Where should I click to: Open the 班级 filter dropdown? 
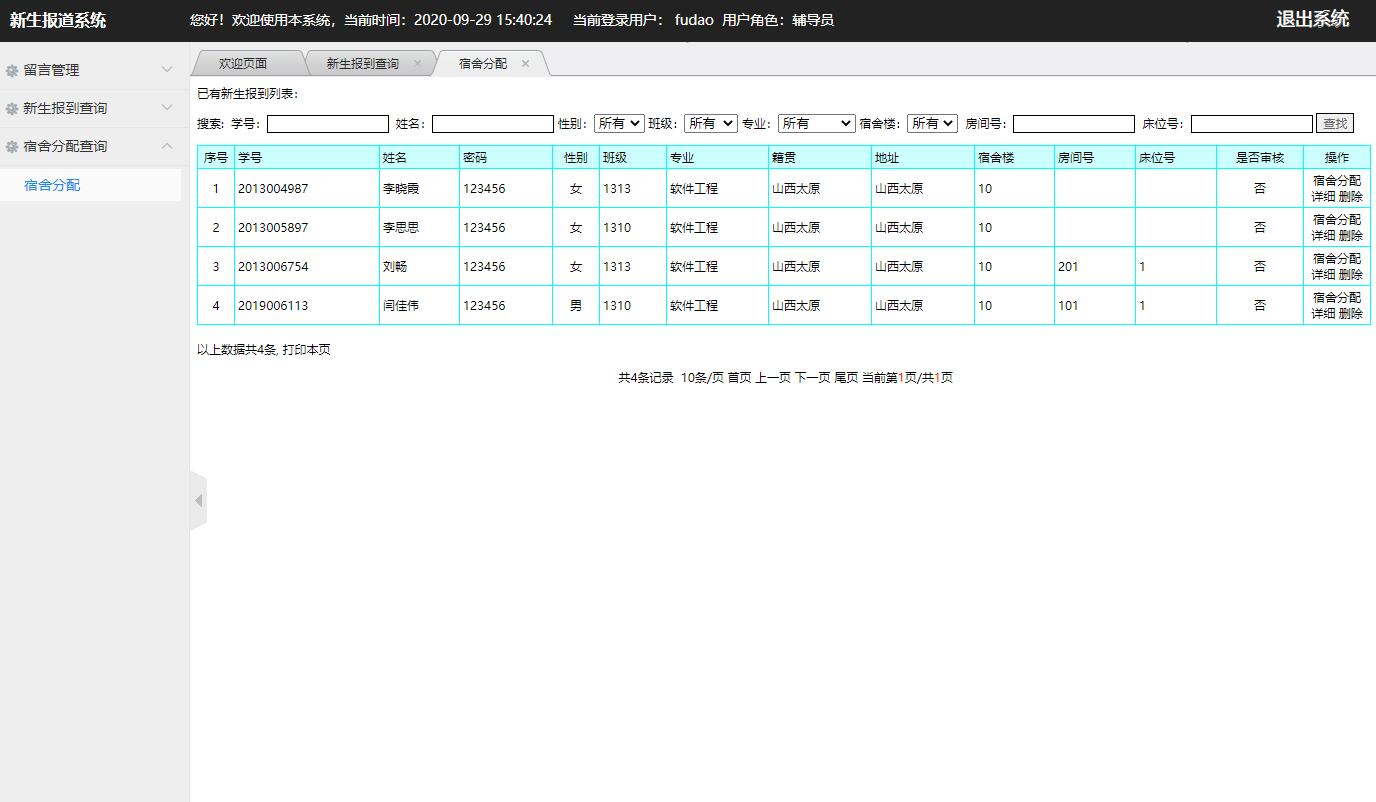pos(710,123)
